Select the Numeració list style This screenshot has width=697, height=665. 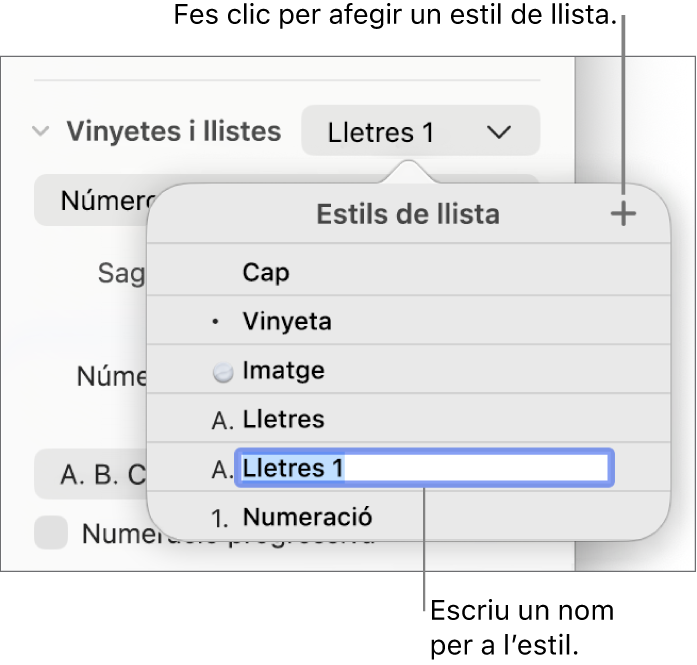(x=408, y=516)
